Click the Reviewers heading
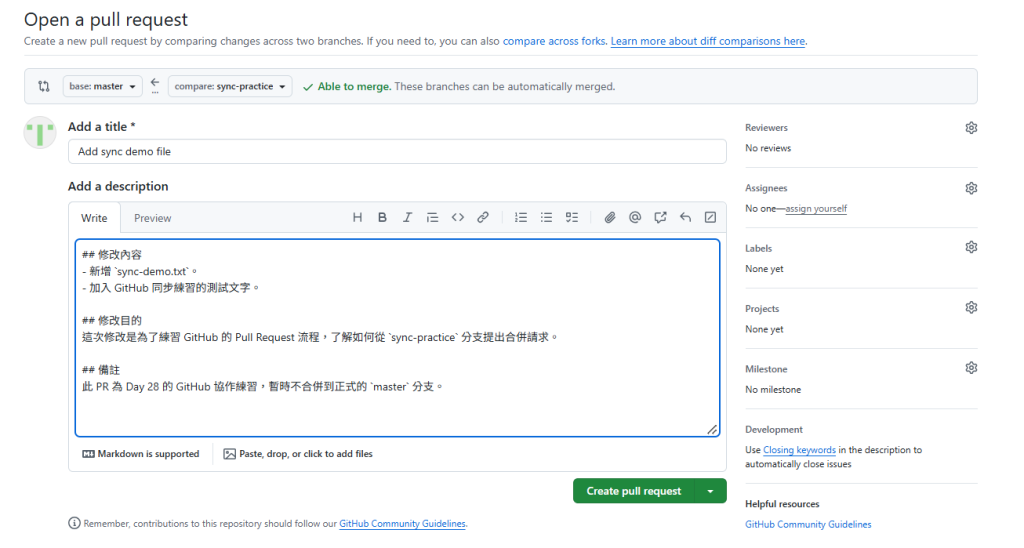Image resolution: width=1024 pixels, height=548 pixels. tap(766, 128)
